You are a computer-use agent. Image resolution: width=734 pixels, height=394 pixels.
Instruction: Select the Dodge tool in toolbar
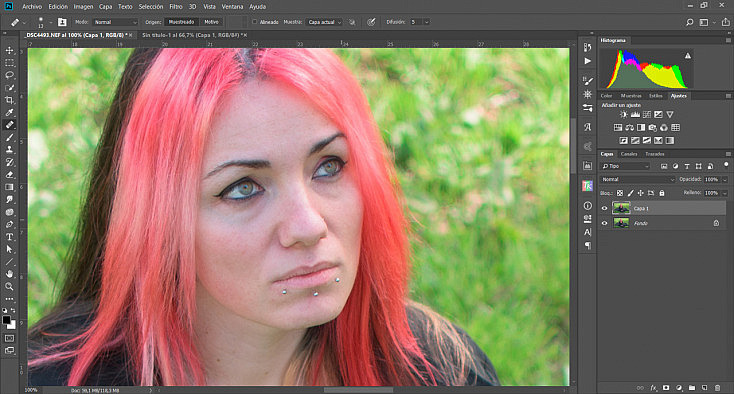pyautogui.click(x=9, y=212)
